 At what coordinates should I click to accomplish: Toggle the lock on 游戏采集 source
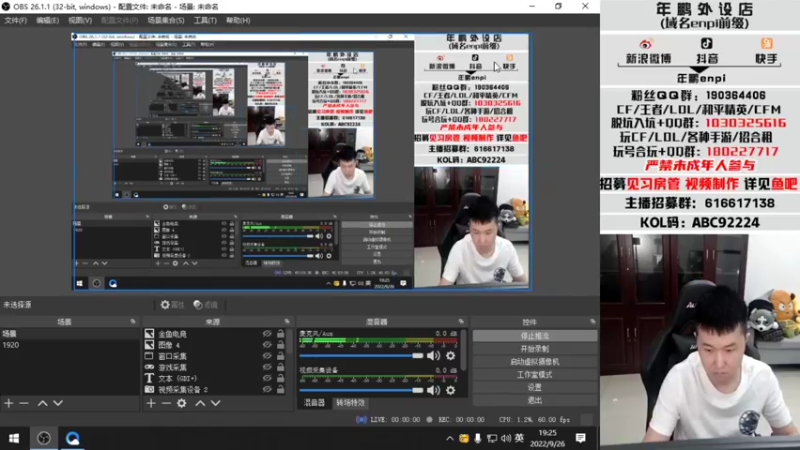click(x=281, y=367)
